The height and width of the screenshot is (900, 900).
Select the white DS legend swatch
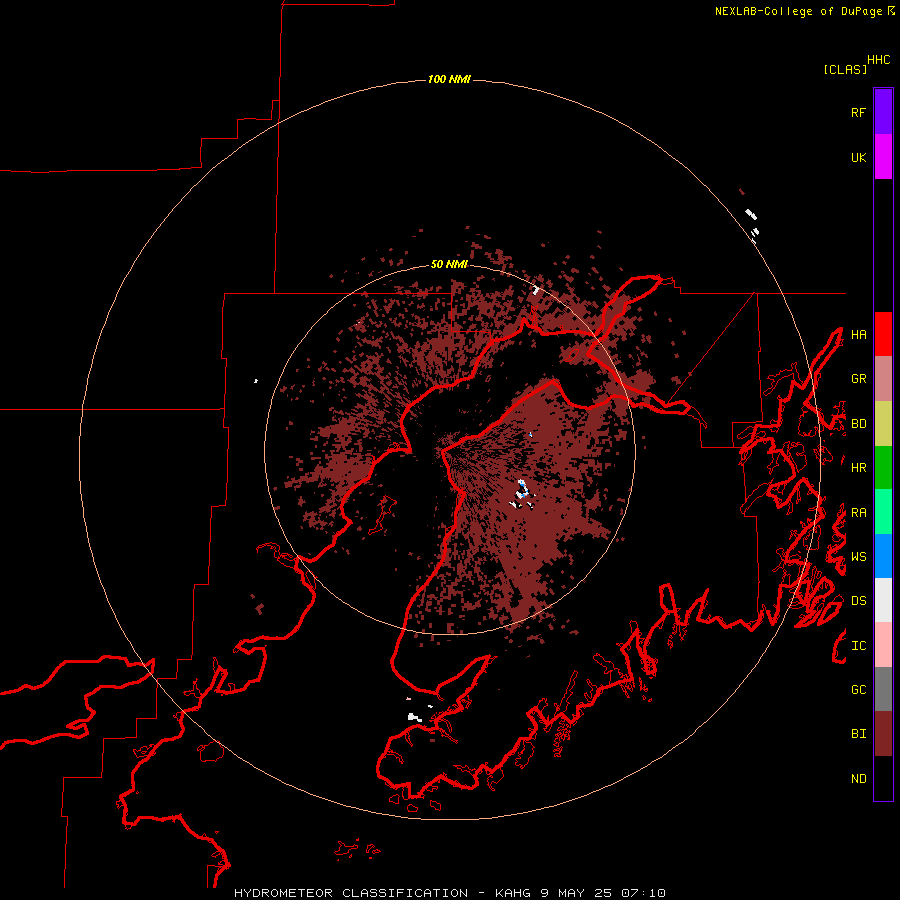pyautogui.click(x=883, y=600)
